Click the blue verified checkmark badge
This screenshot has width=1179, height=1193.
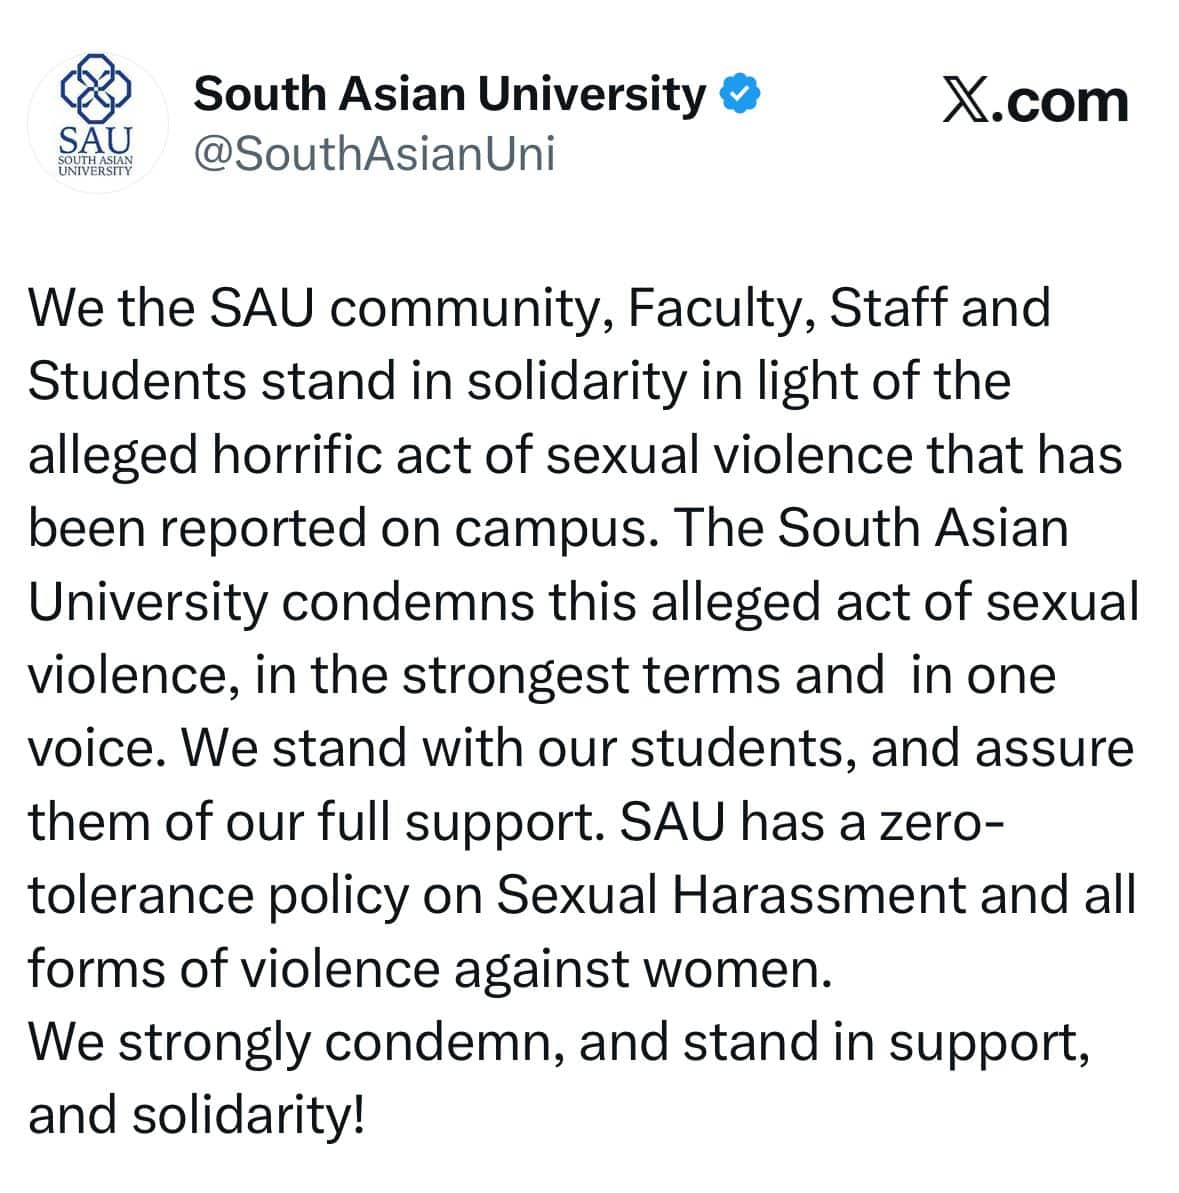tap(740, 94)
